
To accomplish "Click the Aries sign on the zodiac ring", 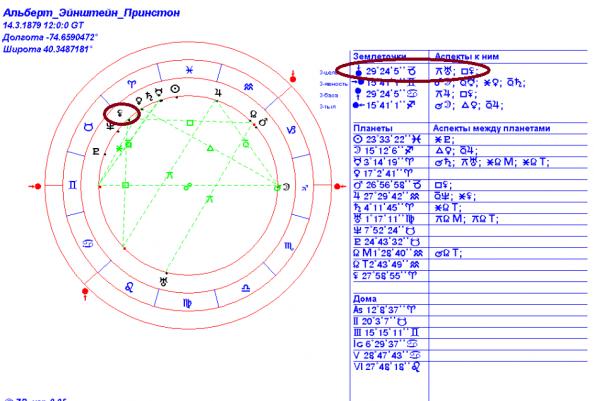I will [131, 84].
